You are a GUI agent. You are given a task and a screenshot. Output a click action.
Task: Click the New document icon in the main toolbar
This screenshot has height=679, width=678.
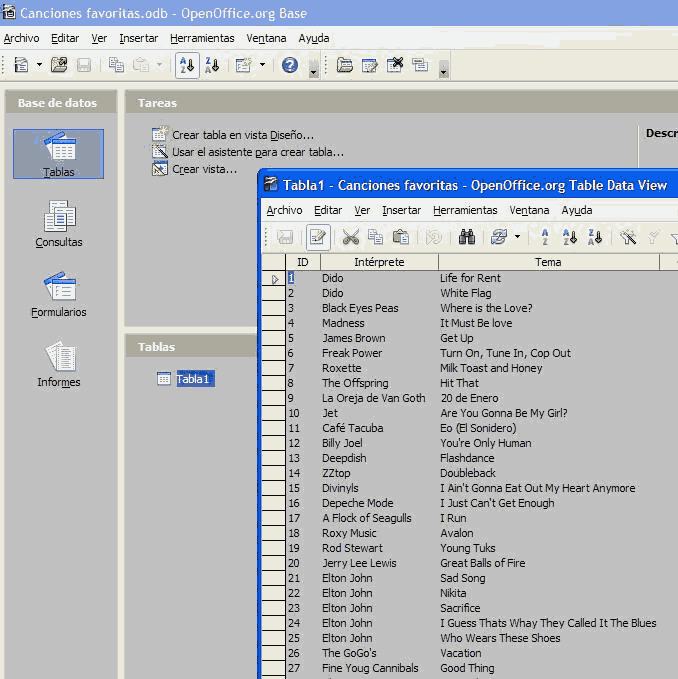coord(21,65)
